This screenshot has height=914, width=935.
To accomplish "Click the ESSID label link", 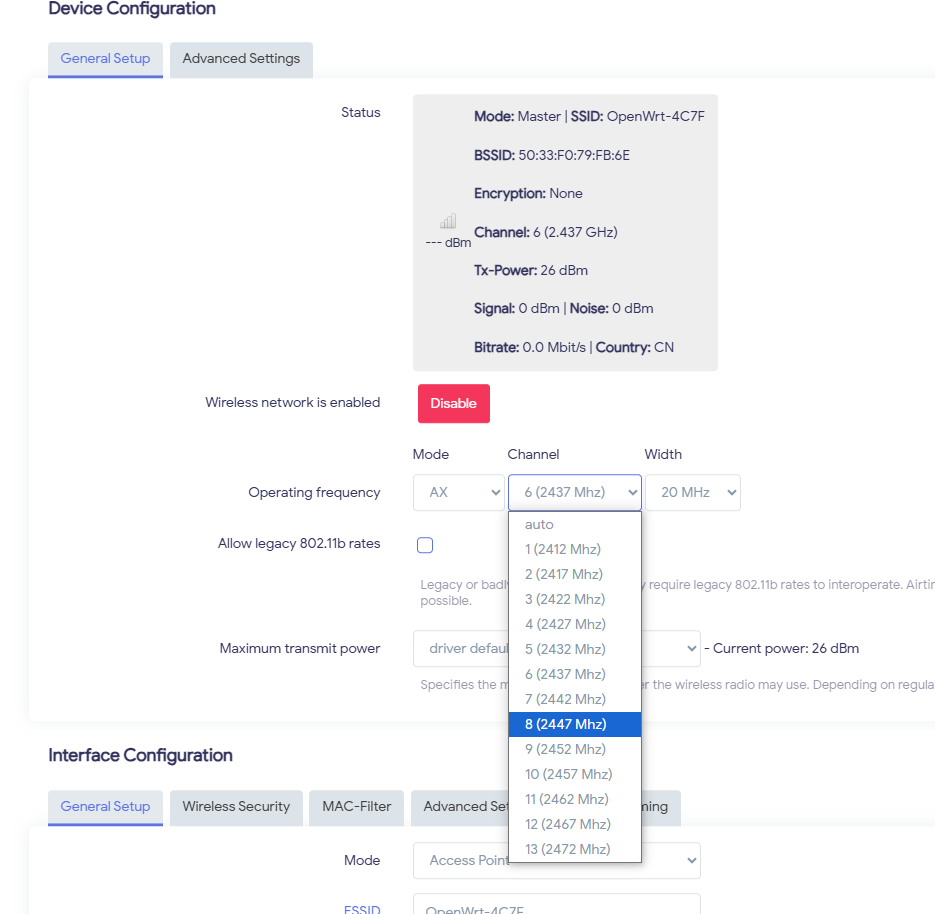I will [362, 909].
